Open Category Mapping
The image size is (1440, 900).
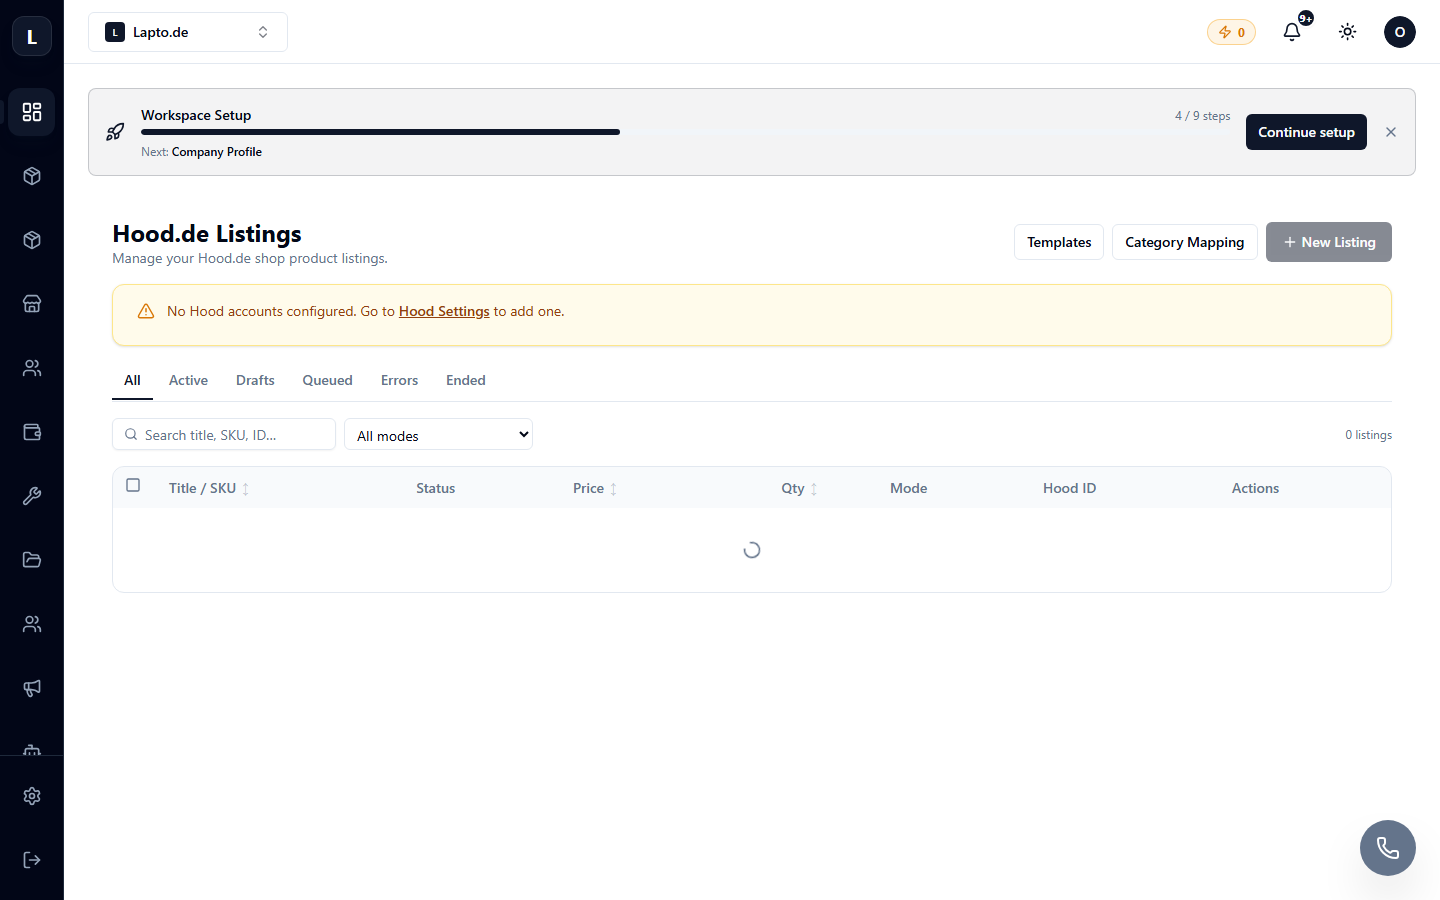click(1185, 242)
